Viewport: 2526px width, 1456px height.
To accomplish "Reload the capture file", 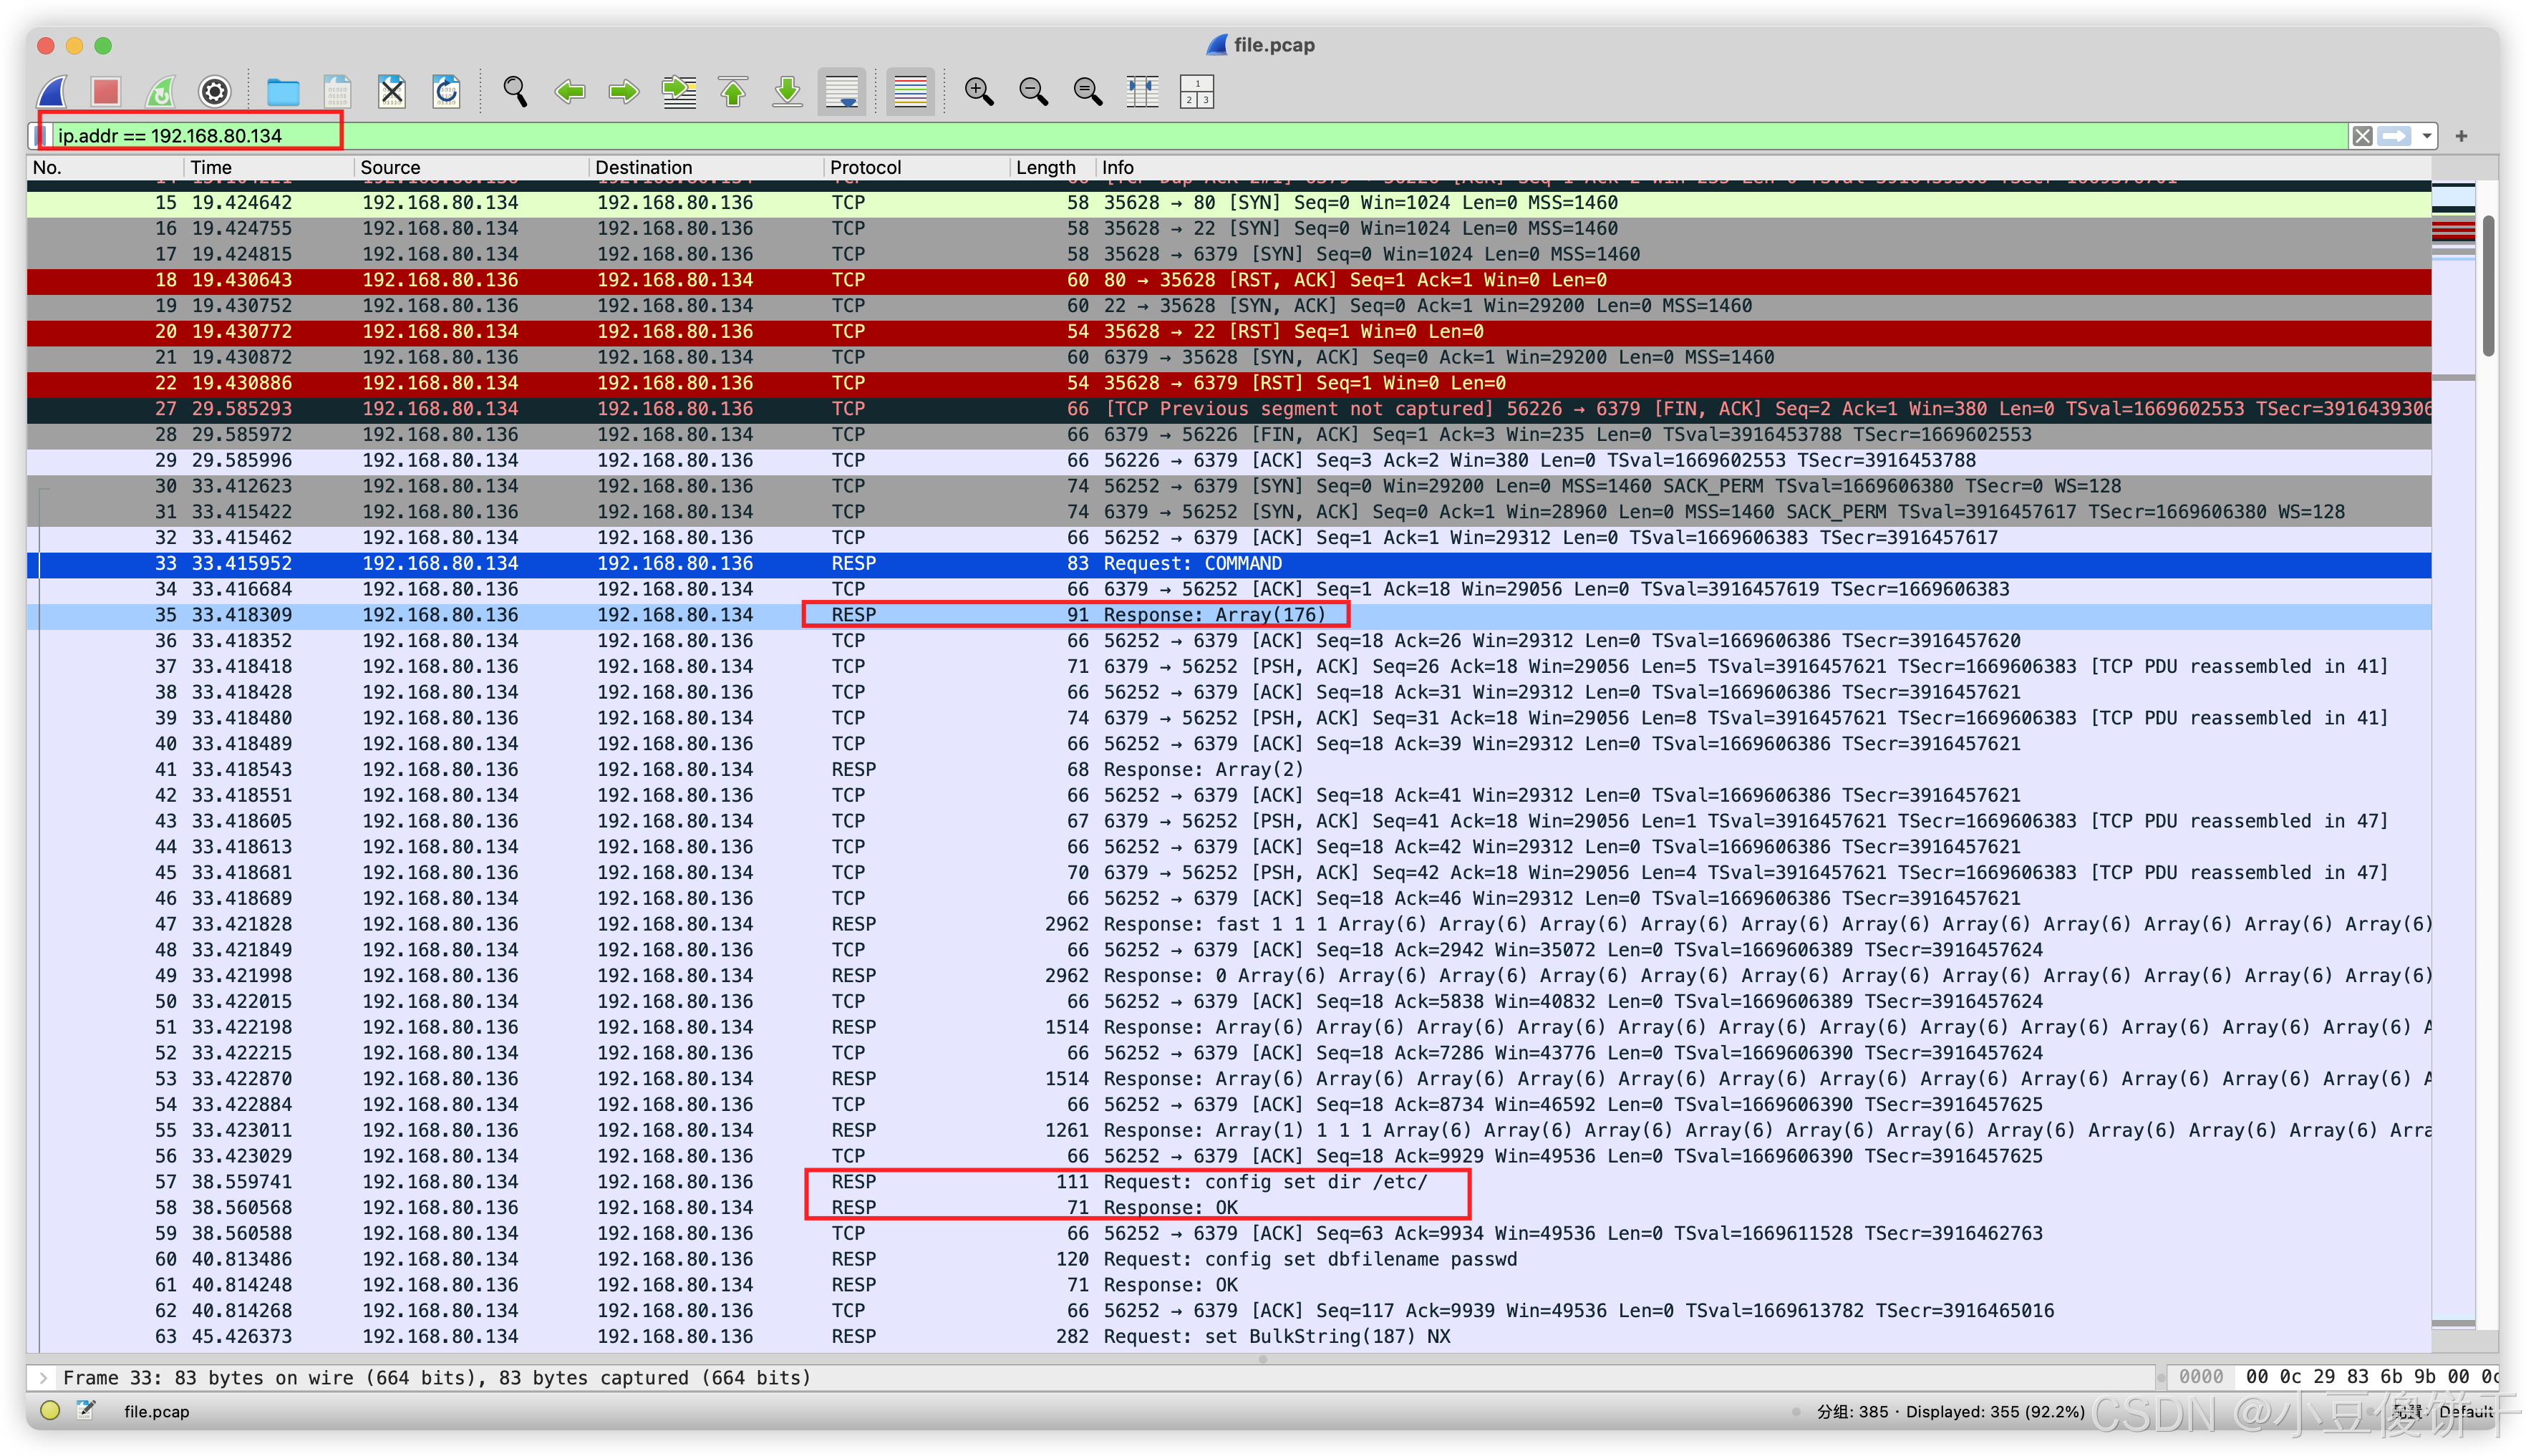I will click(446, 91).
